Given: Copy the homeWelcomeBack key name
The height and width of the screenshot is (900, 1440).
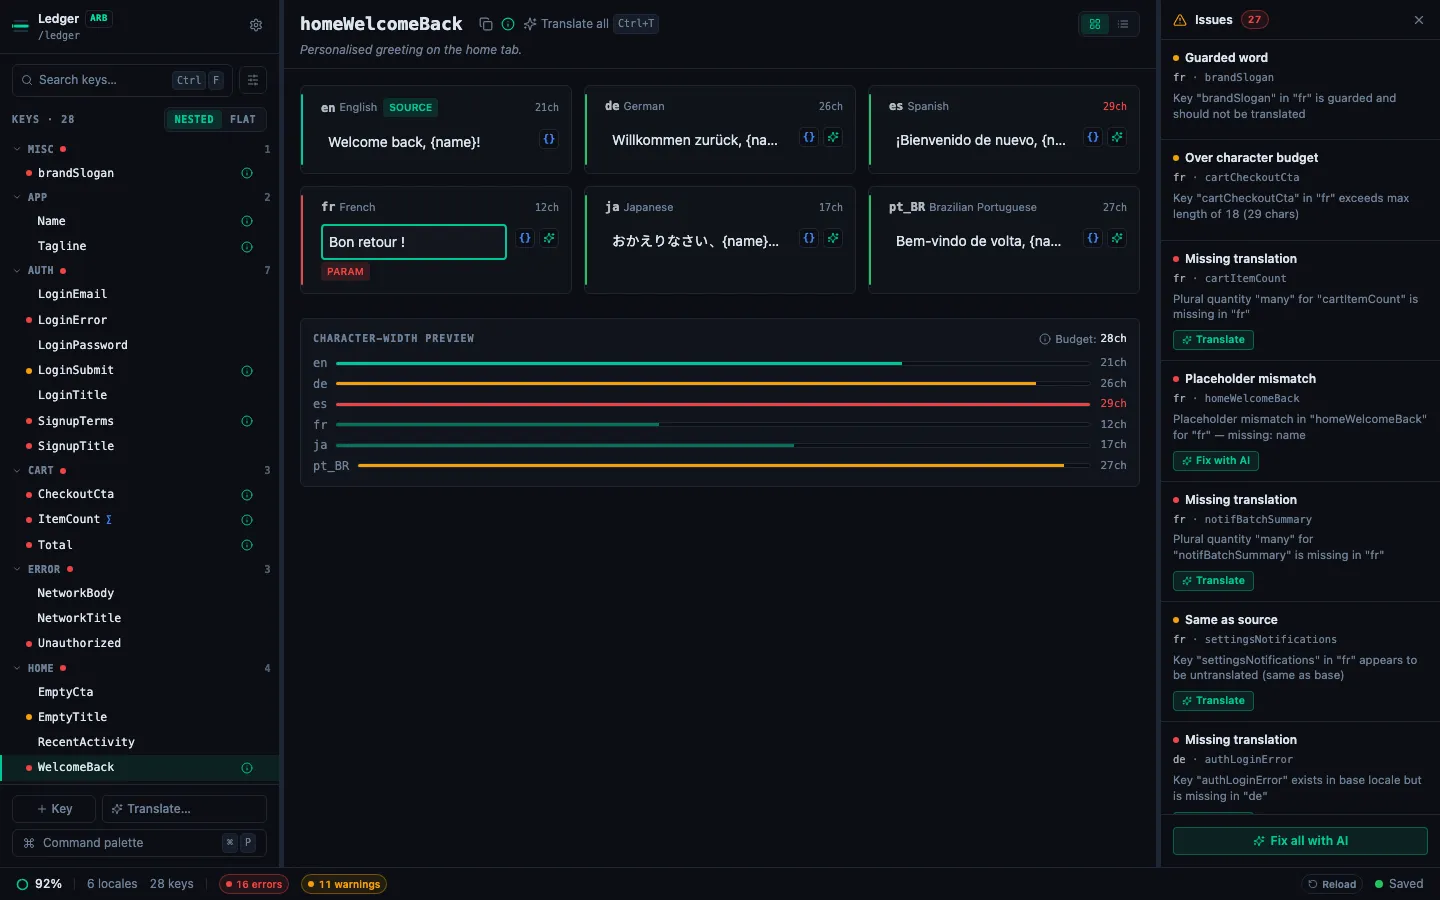Looking at the screenshot, I should point(486,24).
